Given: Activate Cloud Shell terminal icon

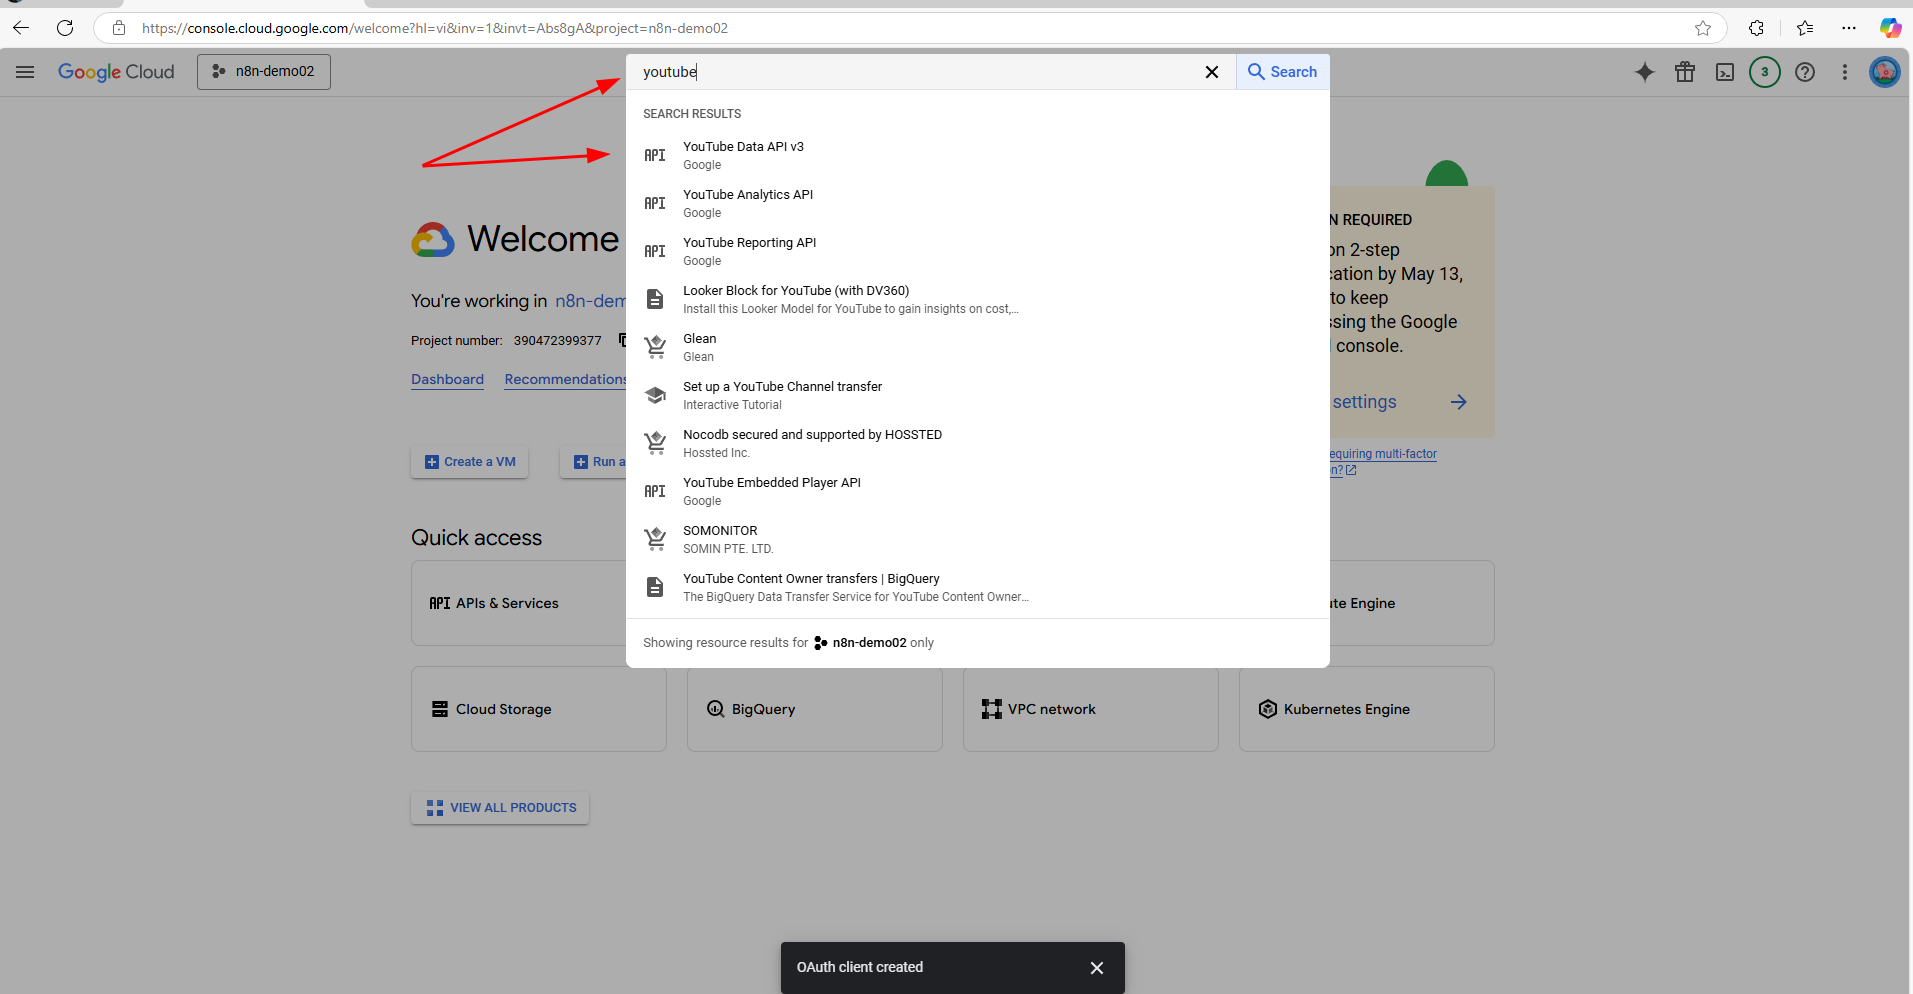Looking at the screenshot, I should [1725, 72].
